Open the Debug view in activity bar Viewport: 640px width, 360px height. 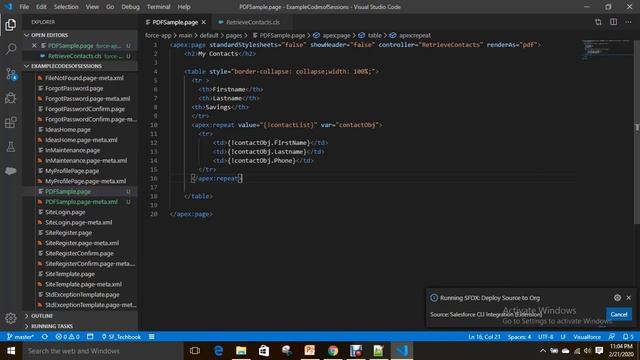11,98
